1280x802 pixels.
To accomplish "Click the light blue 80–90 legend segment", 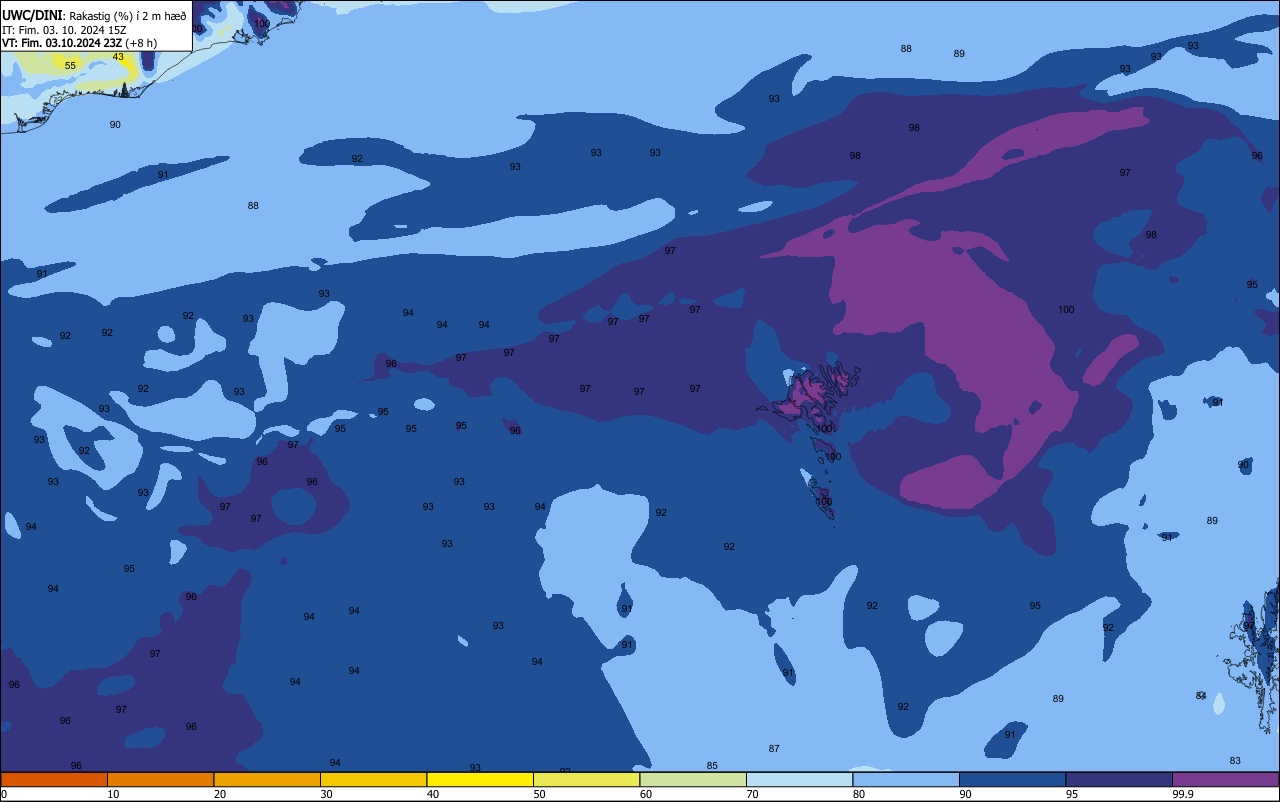I will coord(906,779).
